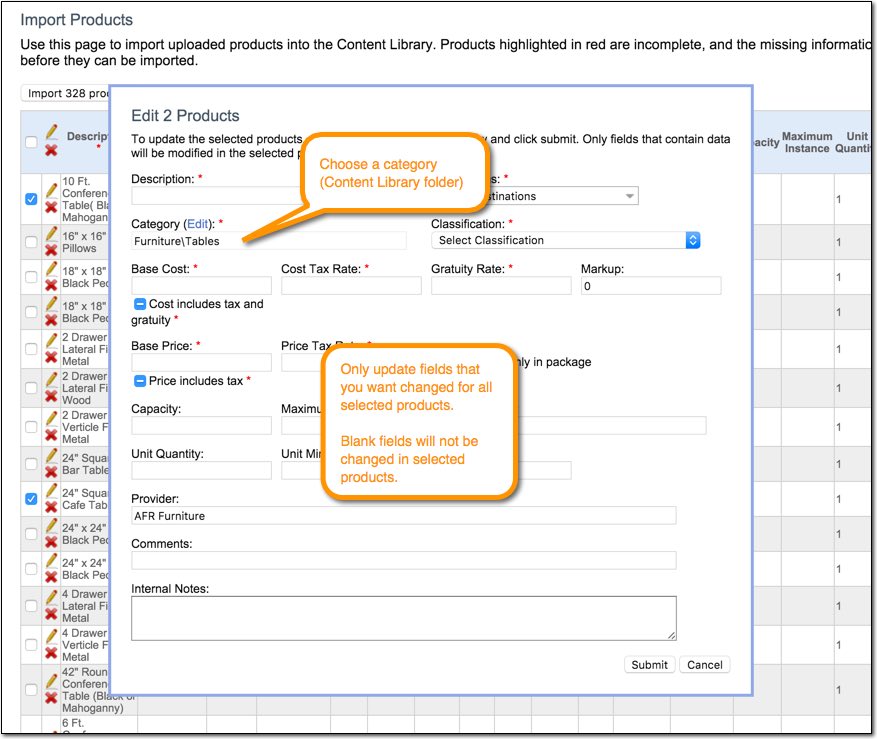Check the 2 Drawer Lateral Wood row

click(x=31, y=387)
